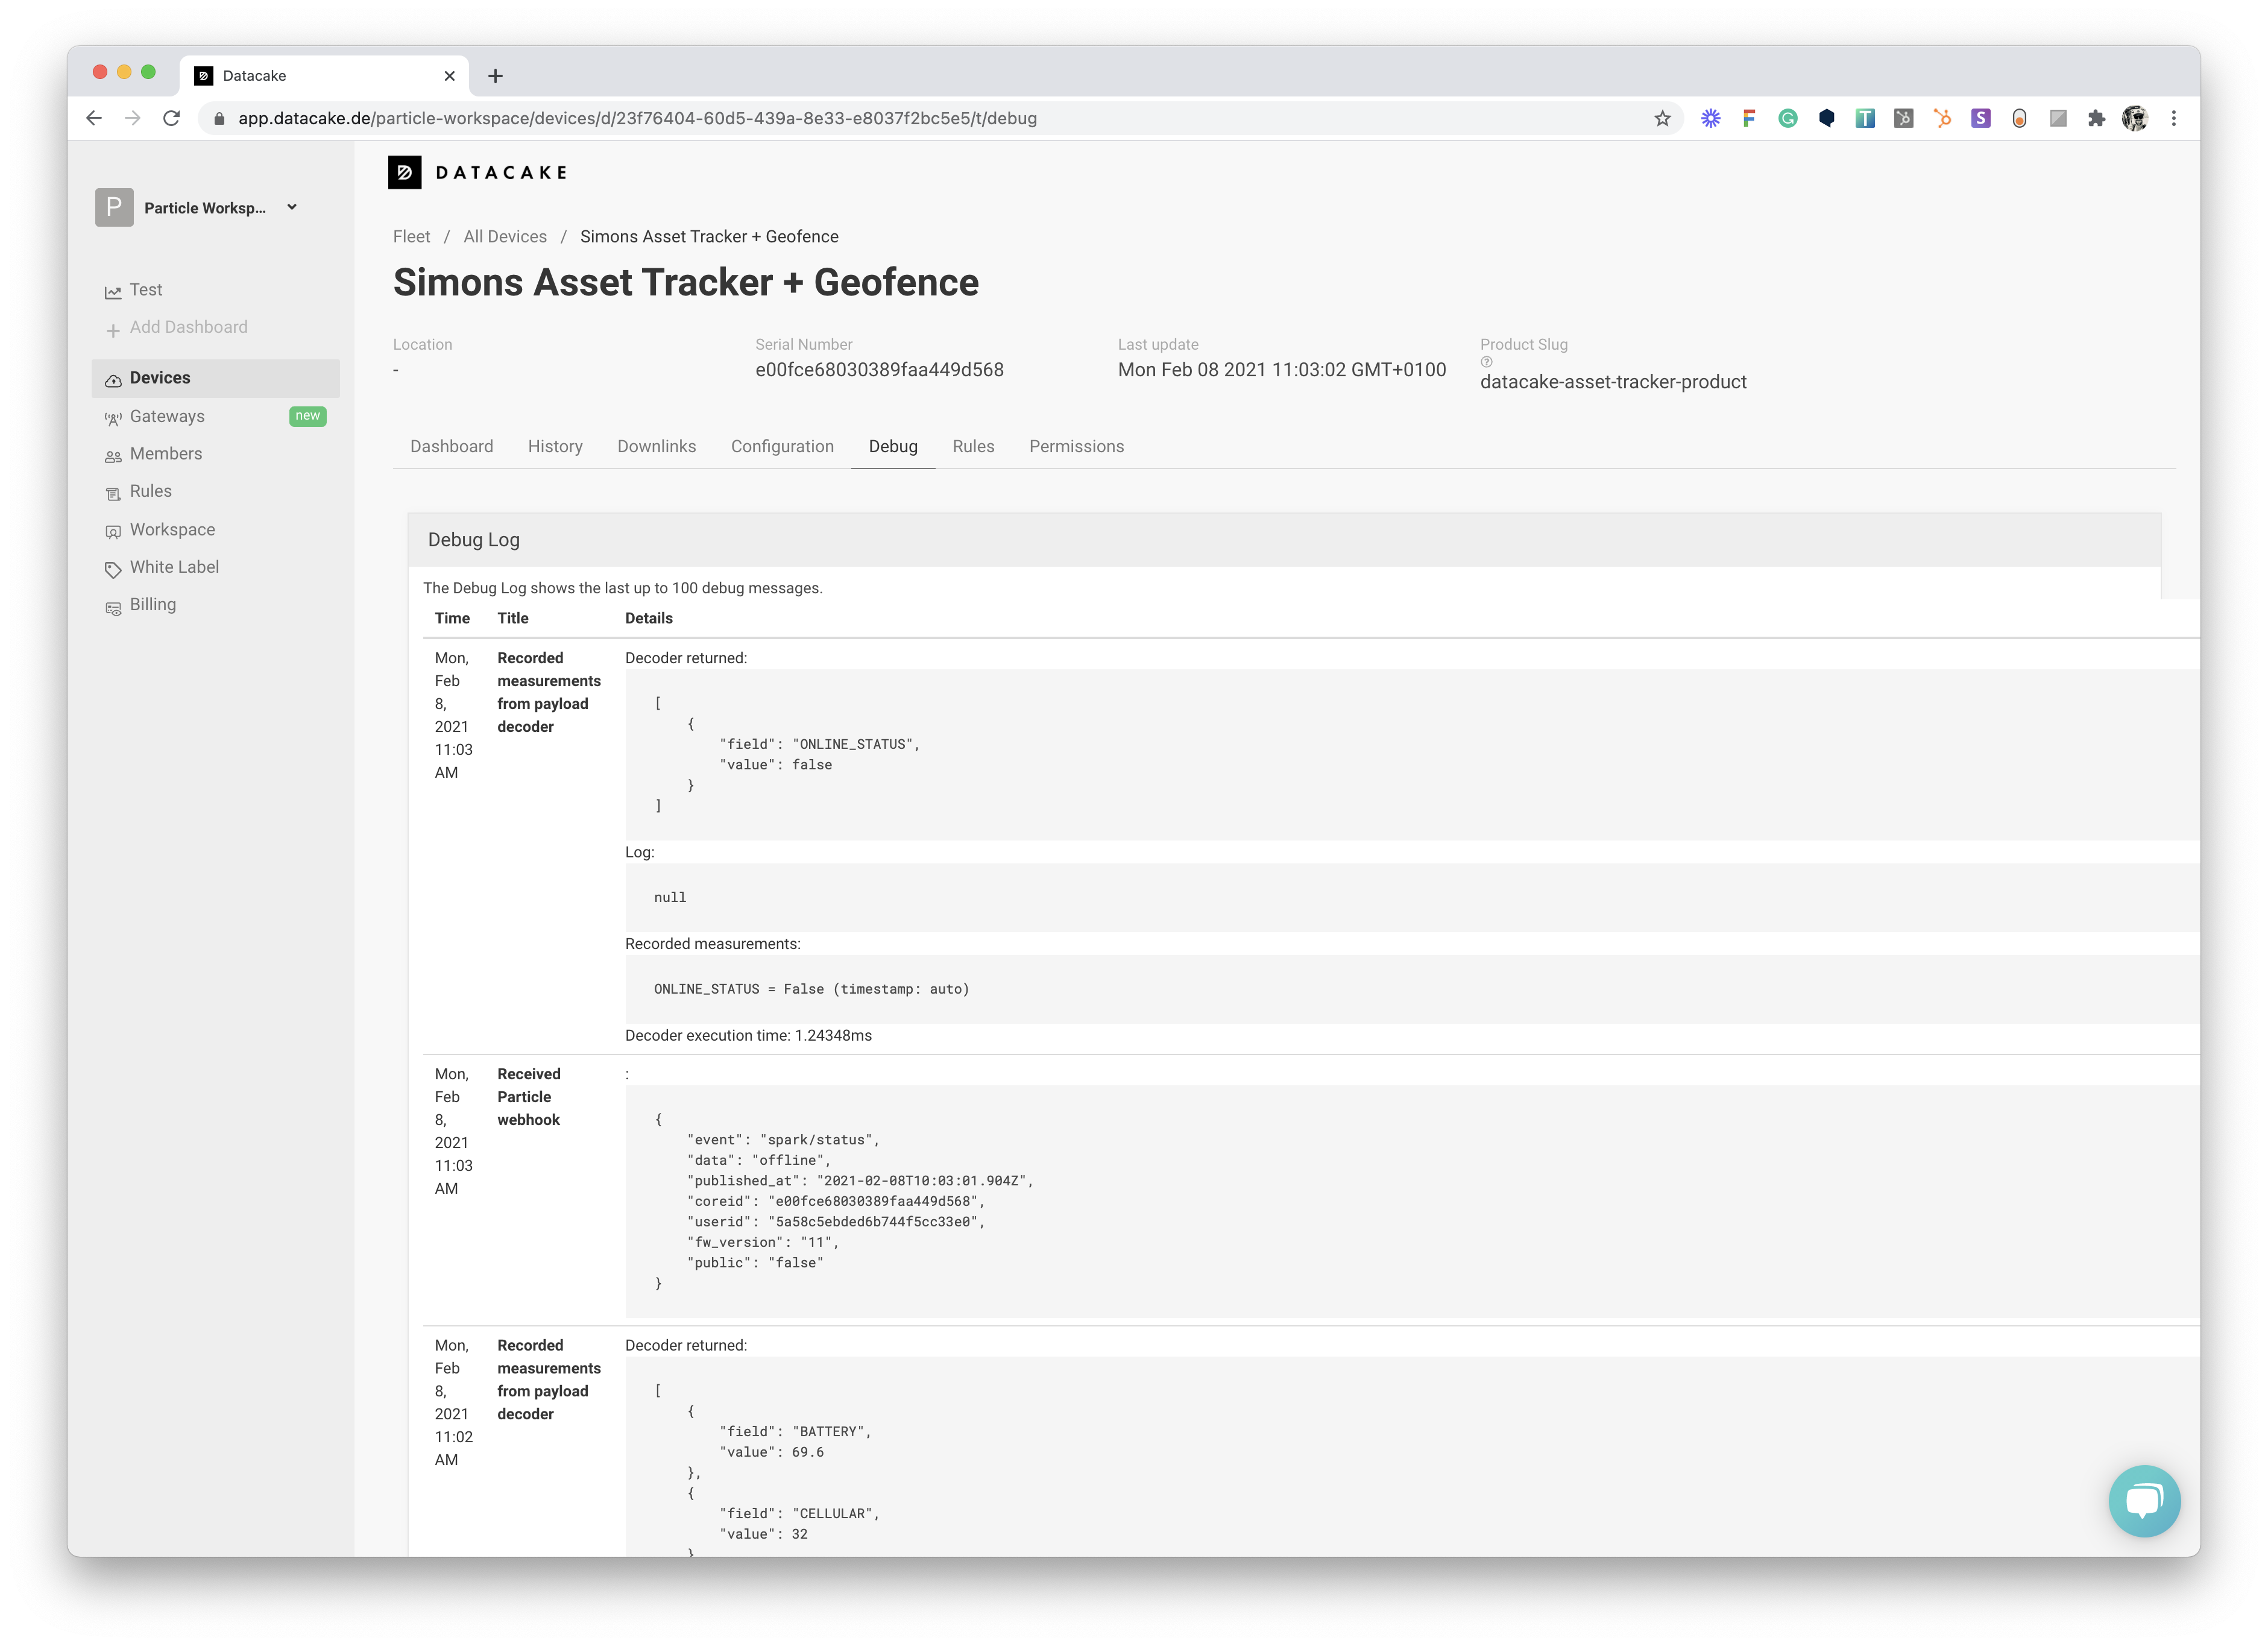
Task: Click the Grammarly extension icon
Action: 1787,118
